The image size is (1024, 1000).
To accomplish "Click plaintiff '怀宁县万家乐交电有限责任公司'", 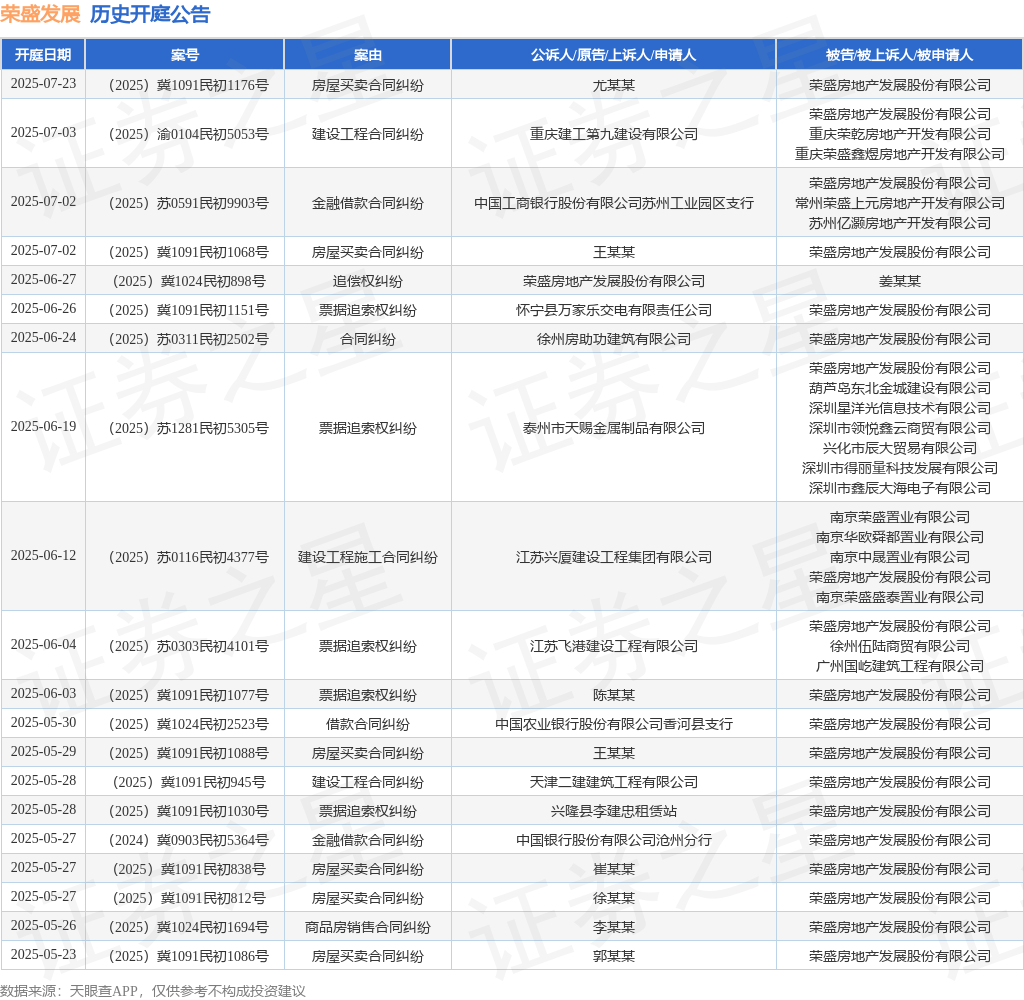I will 613,310.
